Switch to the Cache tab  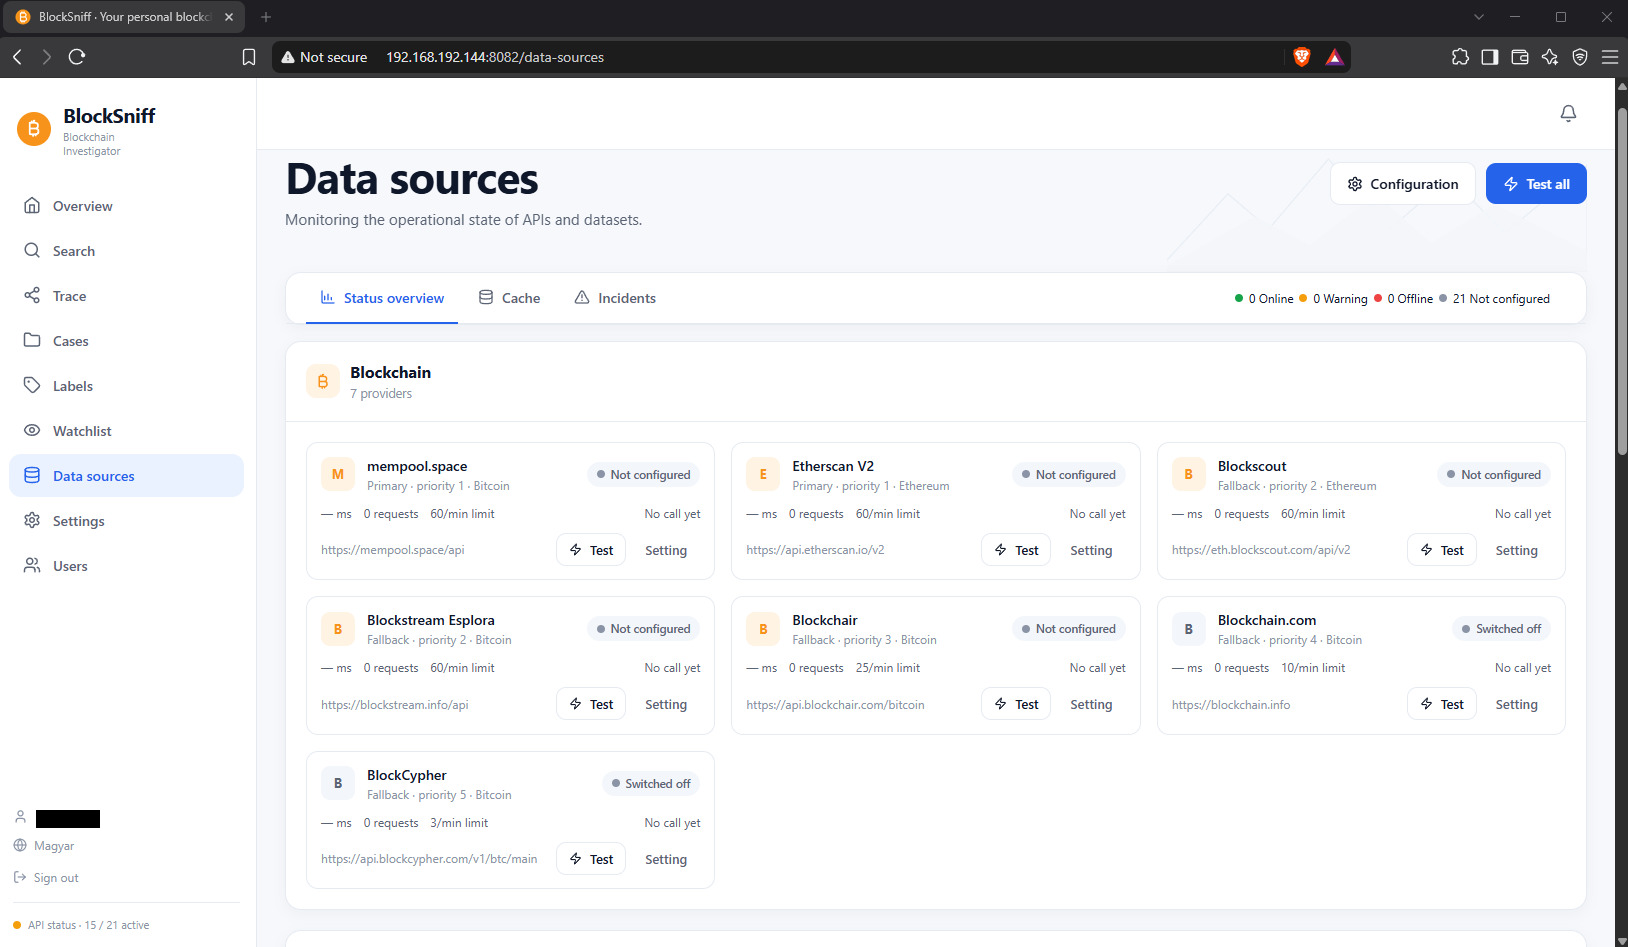(x=509, y=298)
